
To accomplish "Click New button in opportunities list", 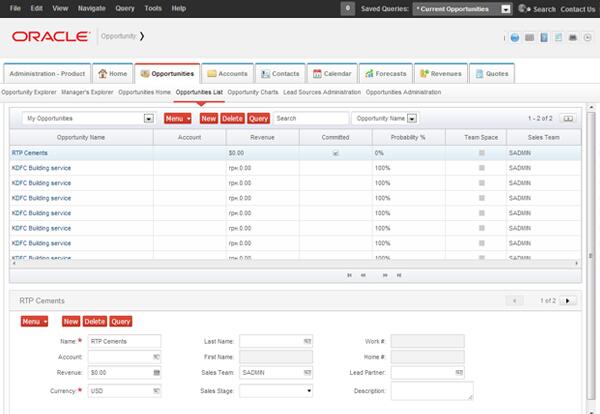I will click(x=209, y=119).
